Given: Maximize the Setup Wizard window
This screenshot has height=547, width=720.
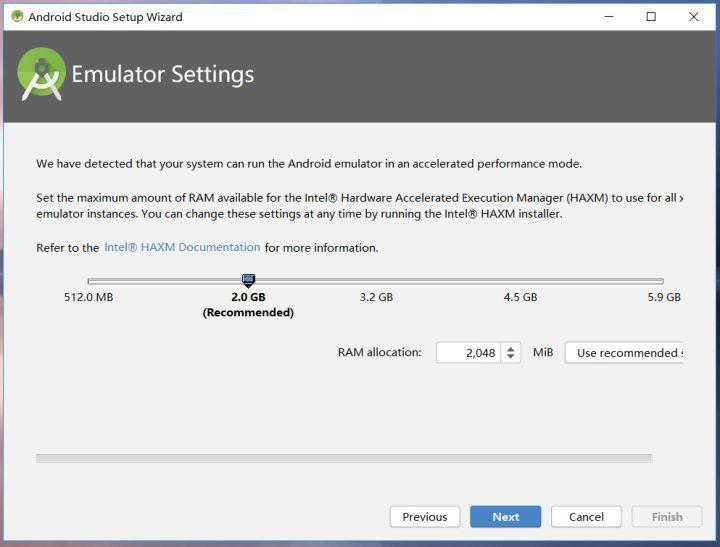Looking at the screenshot, I should pos(651,17).
